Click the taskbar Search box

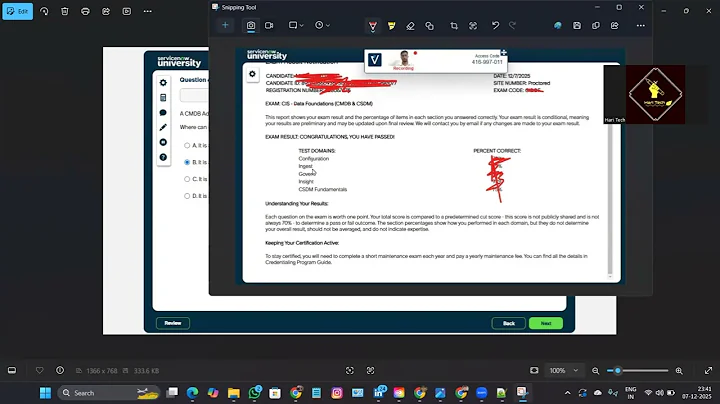tap(109, 393)
